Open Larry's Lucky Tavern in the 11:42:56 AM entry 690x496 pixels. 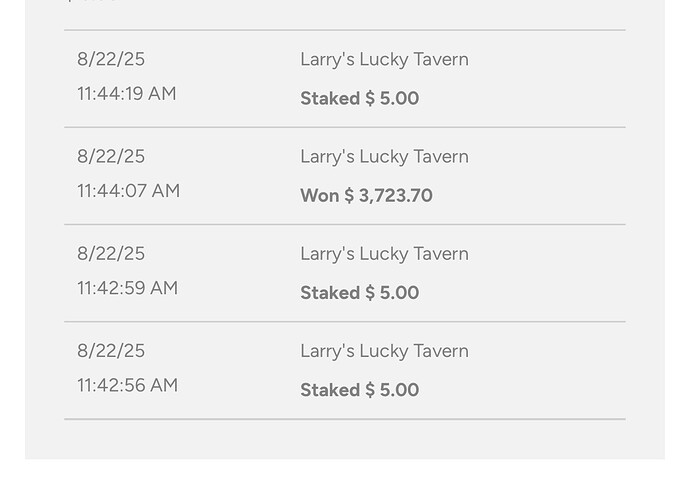[x=384, y=350]
